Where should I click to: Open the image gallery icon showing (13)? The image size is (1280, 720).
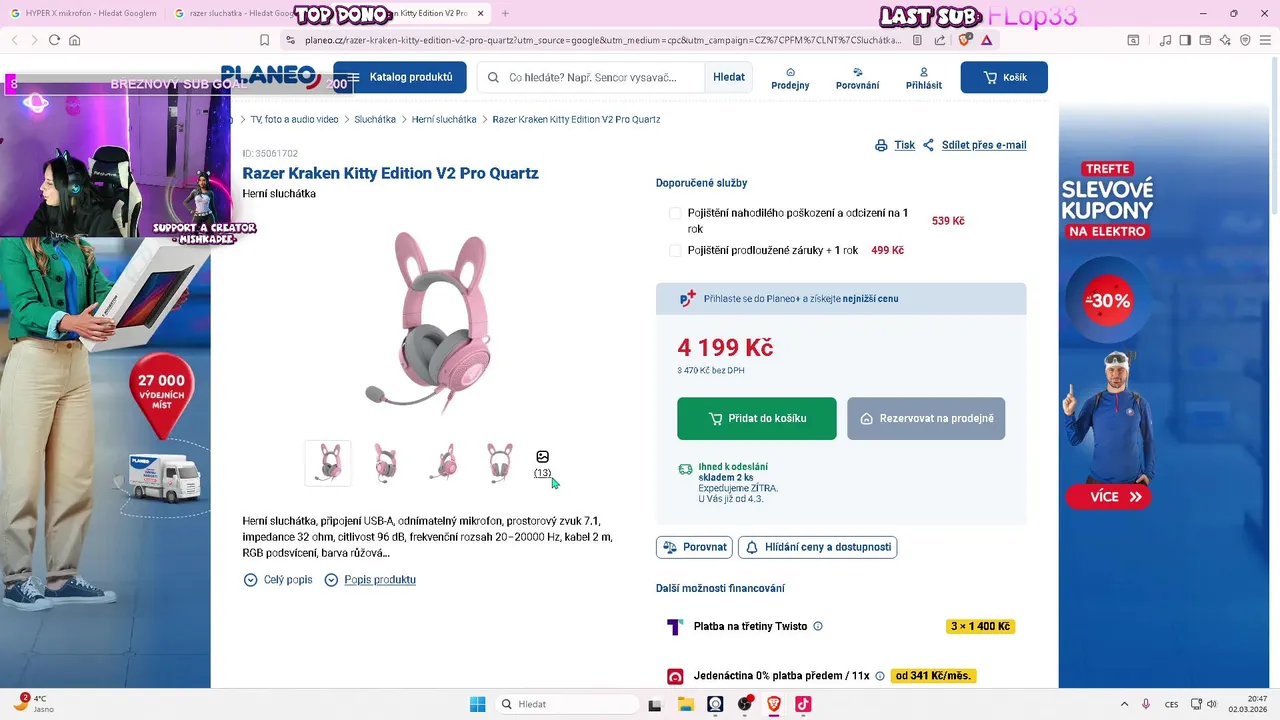click(x=542, y=458)
